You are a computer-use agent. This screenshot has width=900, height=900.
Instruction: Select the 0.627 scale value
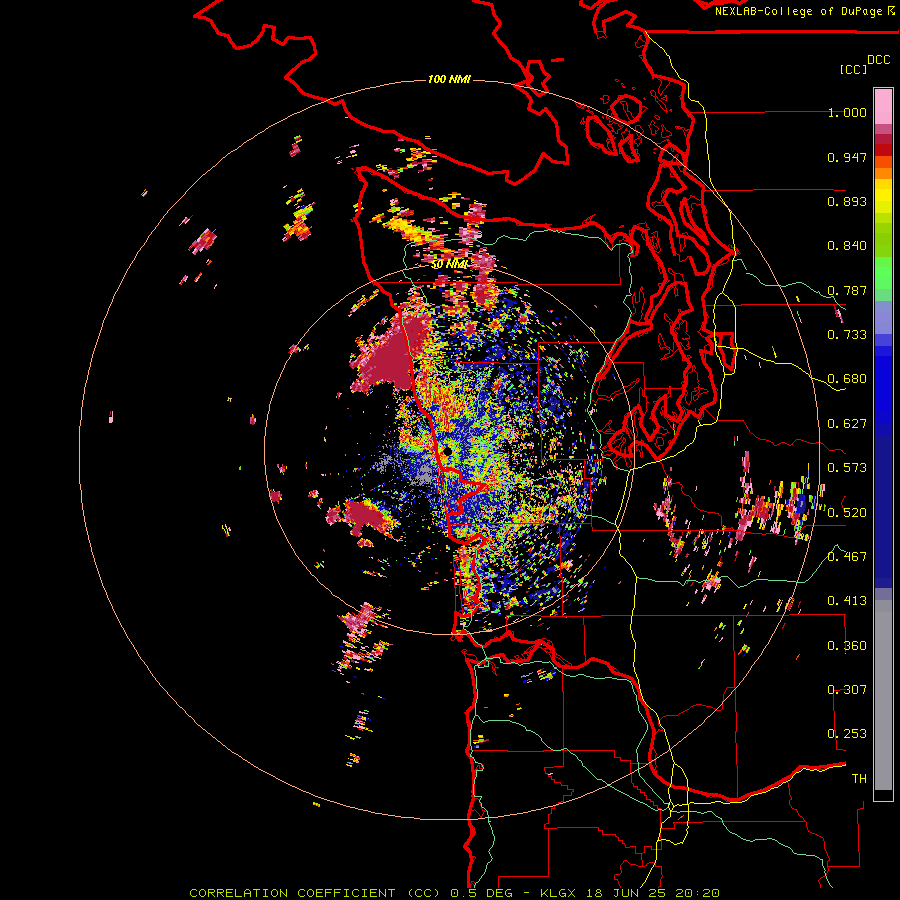point(847,424)
